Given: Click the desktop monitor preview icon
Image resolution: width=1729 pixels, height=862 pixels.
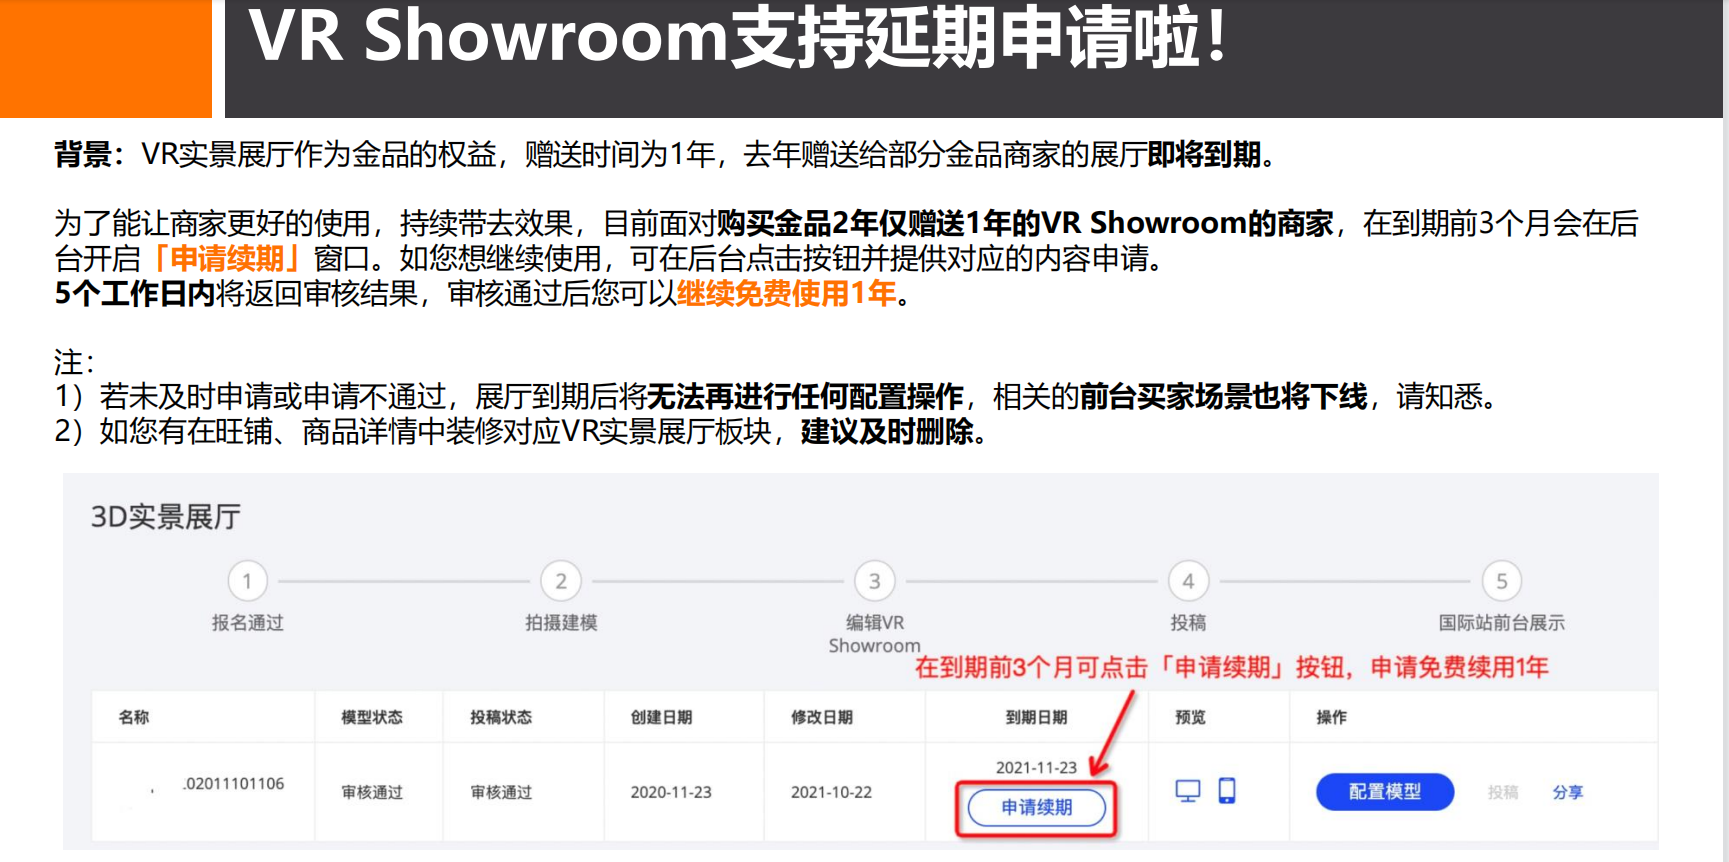Looking at the screenshot, I should tap(1187, 791).
